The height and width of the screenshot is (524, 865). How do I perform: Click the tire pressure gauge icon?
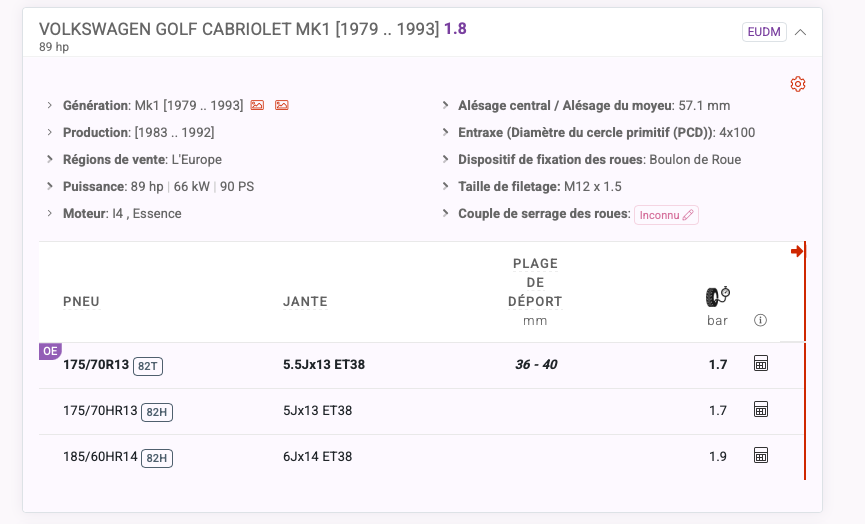click(718, 297)
